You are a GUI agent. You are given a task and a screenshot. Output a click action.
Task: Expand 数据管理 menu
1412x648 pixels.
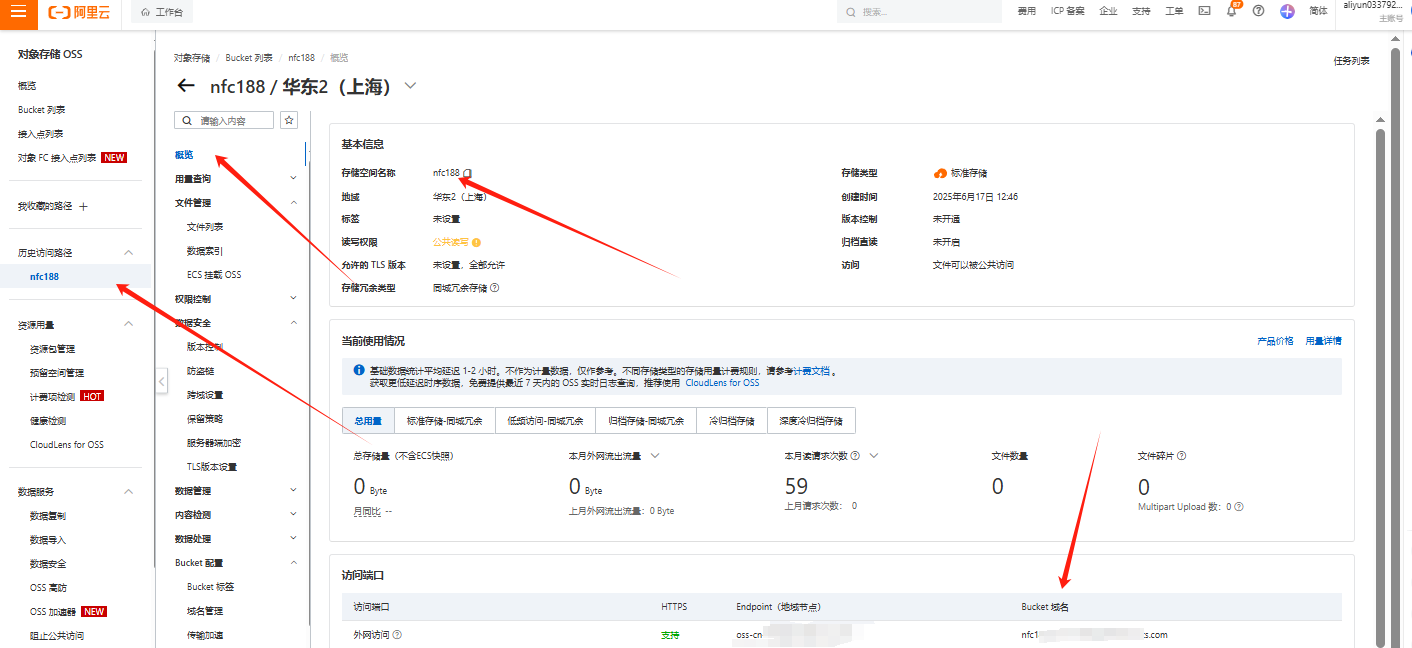(x=293, y=490)
